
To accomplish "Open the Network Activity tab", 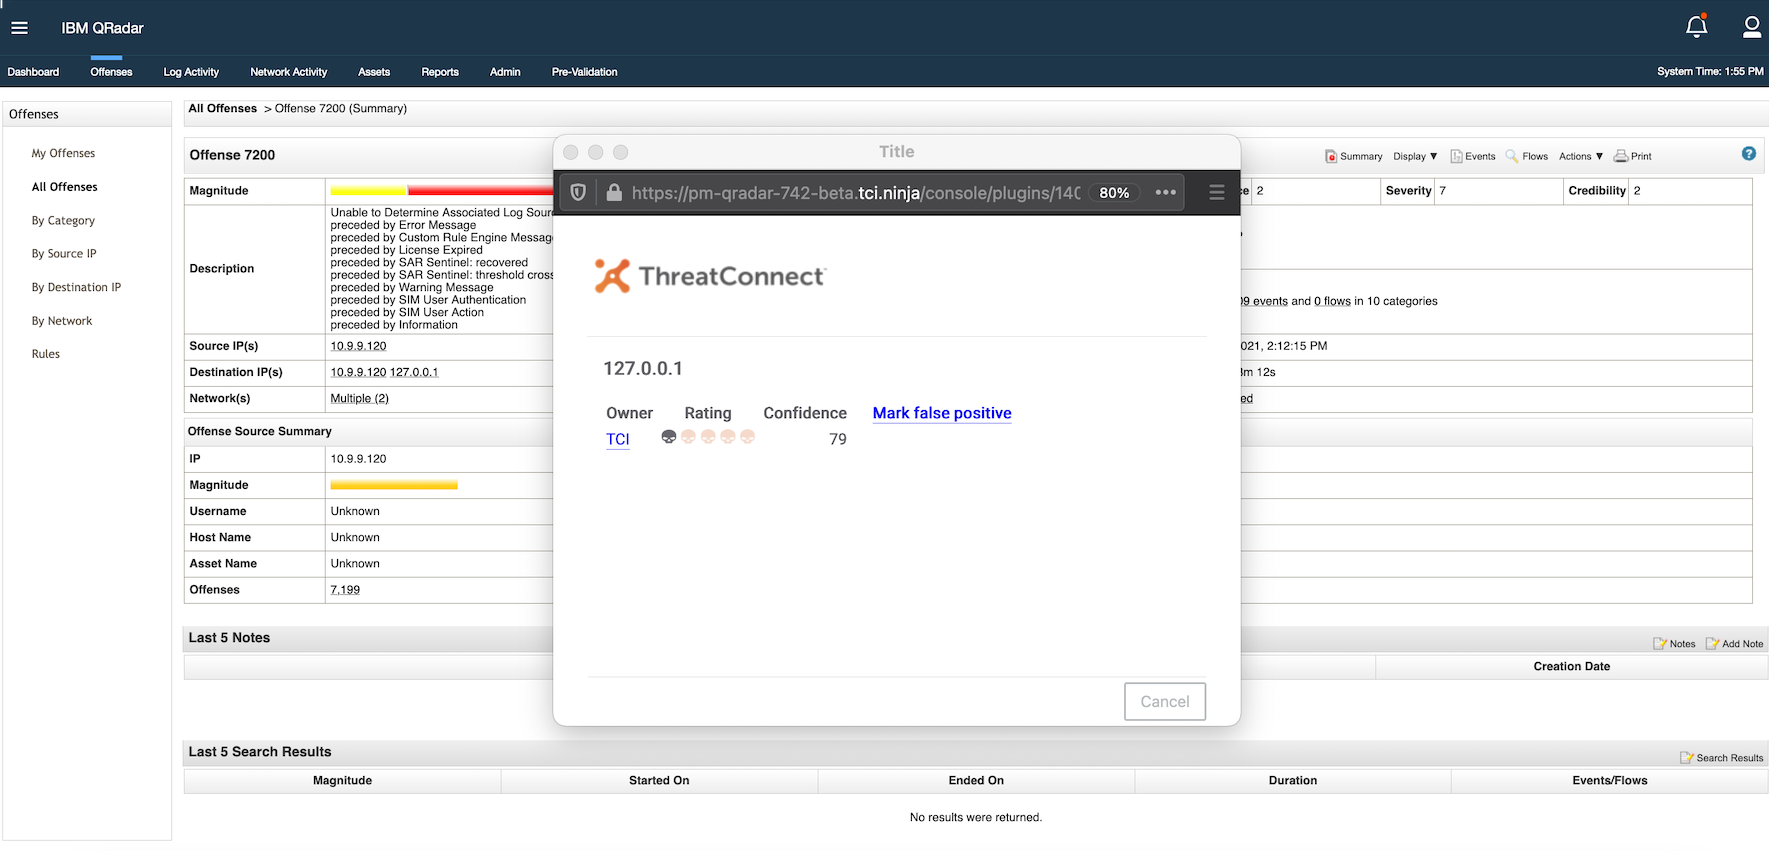I will 289,72.
